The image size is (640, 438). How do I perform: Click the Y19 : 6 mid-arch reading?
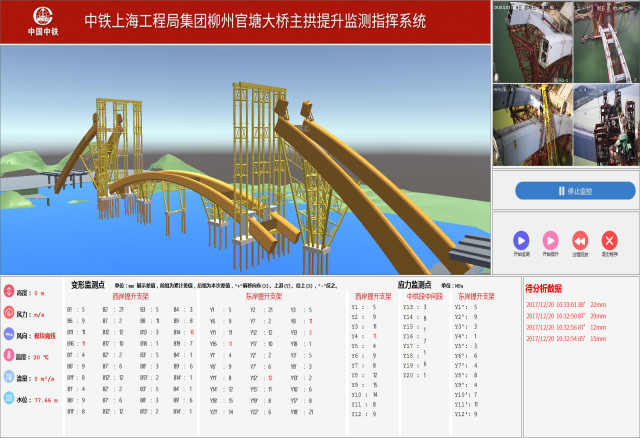(415, 365)
